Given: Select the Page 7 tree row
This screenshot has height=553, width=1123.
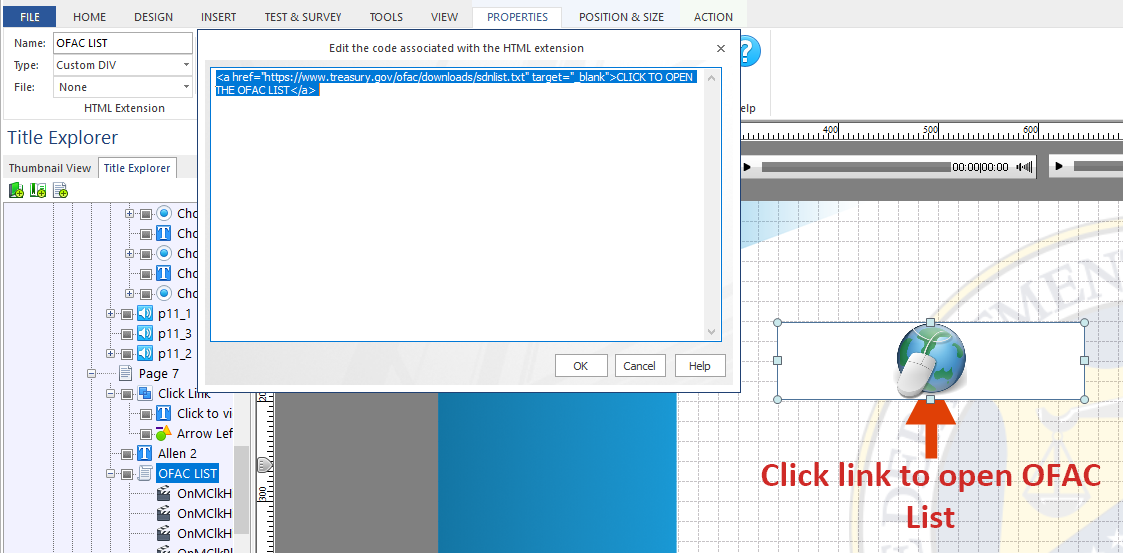Looking at the screenshot, I should (159, 373).
